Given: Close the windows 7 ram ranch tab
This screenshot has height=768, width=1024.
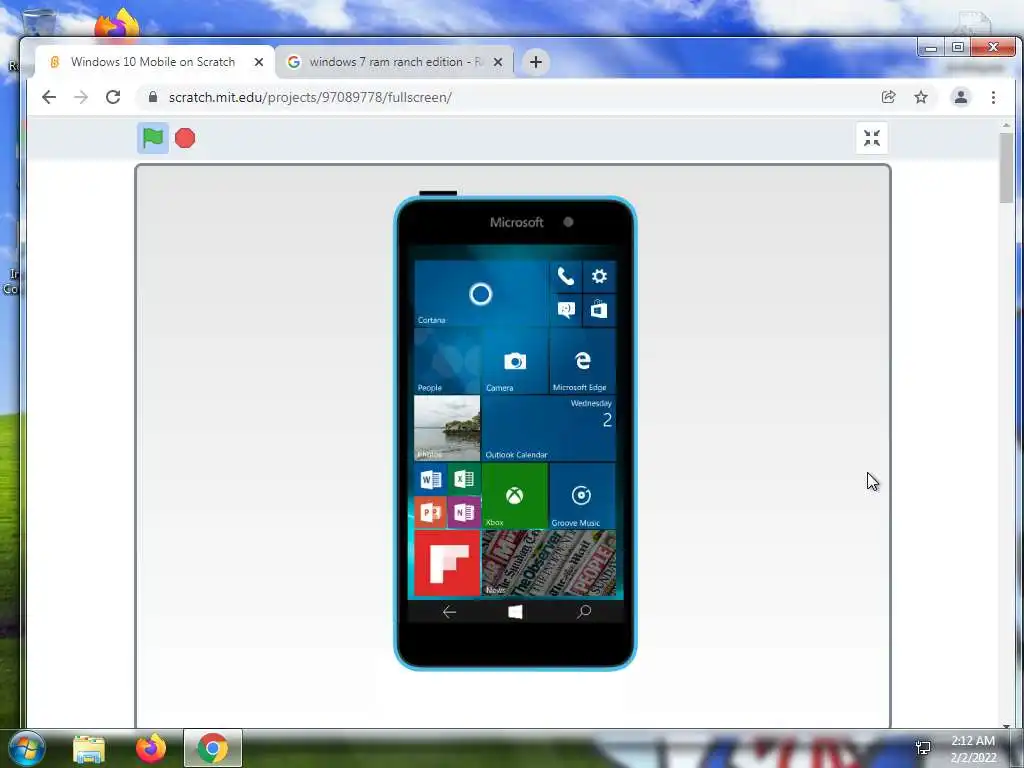Looking at the screenshot, I should point(498,62).
